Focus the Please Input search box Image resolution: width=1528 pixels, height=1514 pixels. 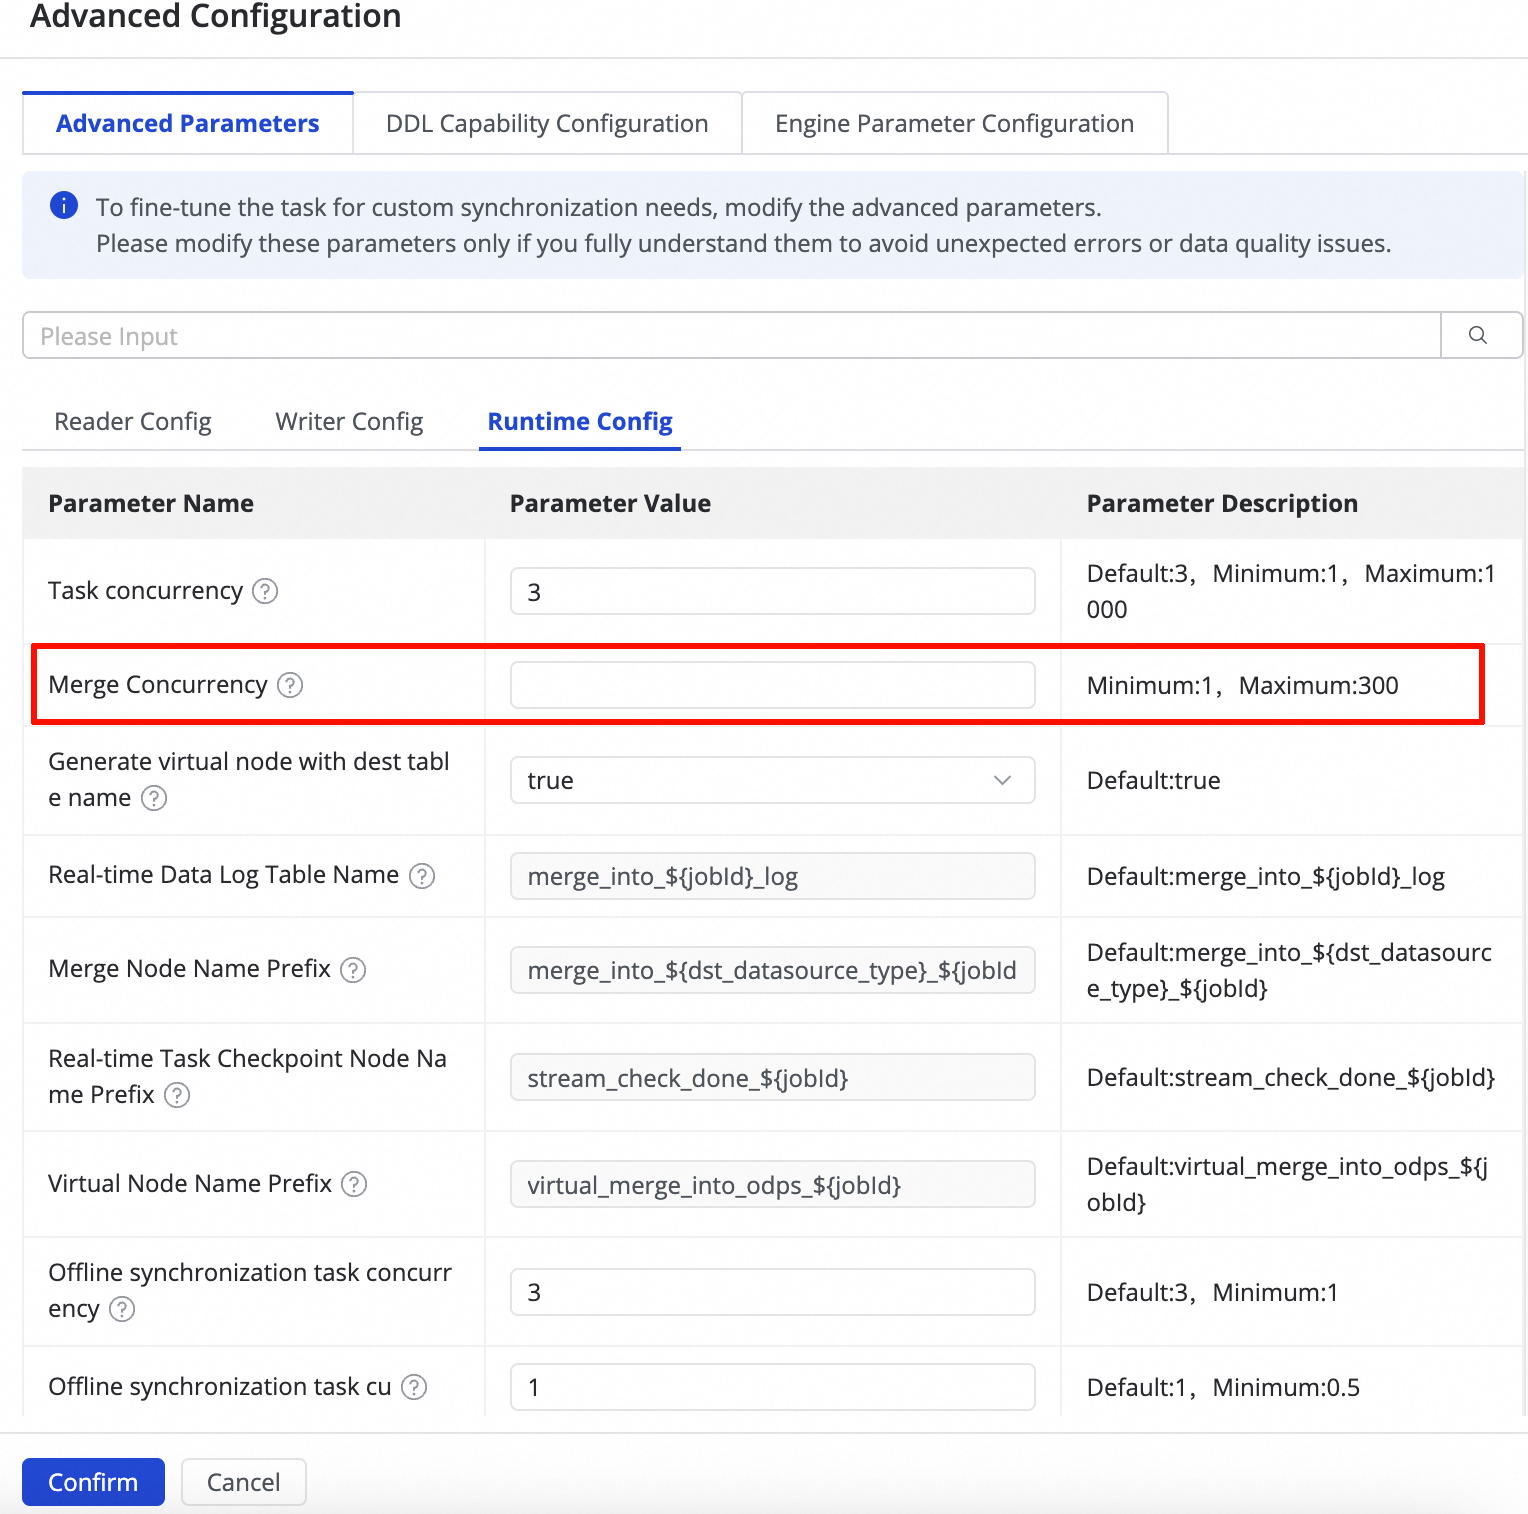[730, 336]
